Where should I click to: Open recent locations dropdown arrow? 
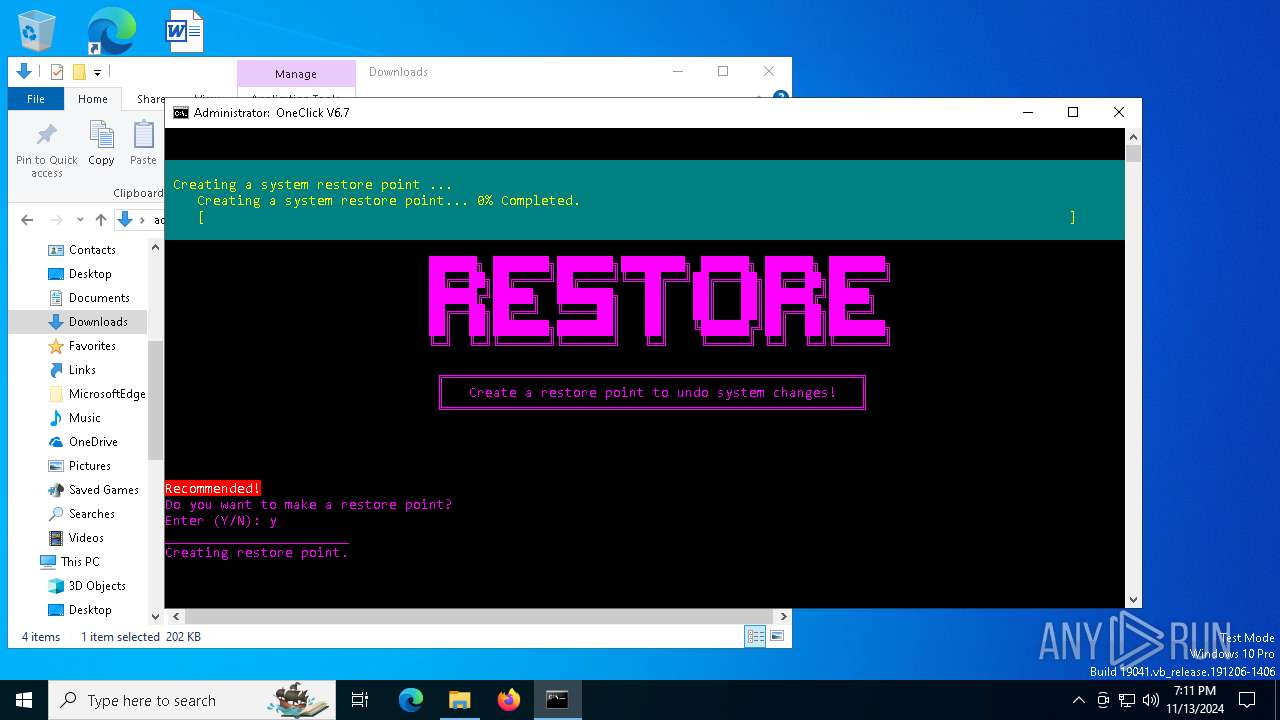tap(80, 220)
